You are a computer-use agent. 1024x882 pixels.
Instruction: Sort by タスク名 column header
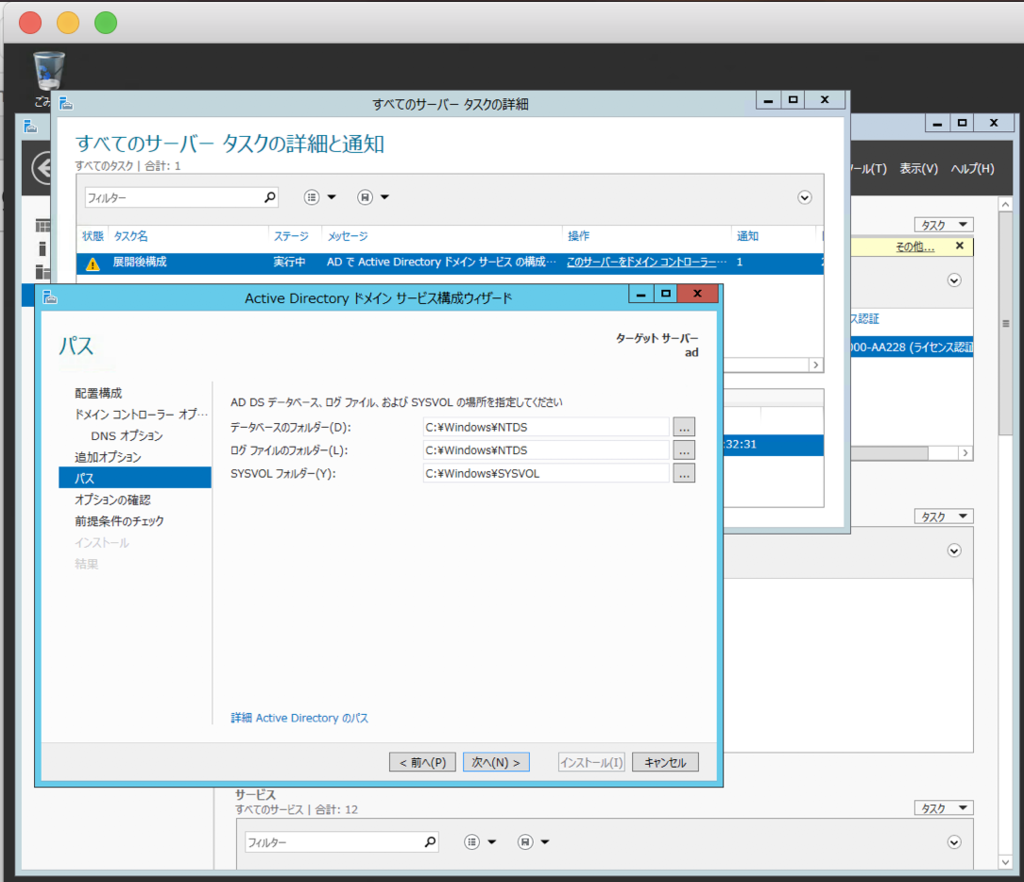click(x=131, y=236)
